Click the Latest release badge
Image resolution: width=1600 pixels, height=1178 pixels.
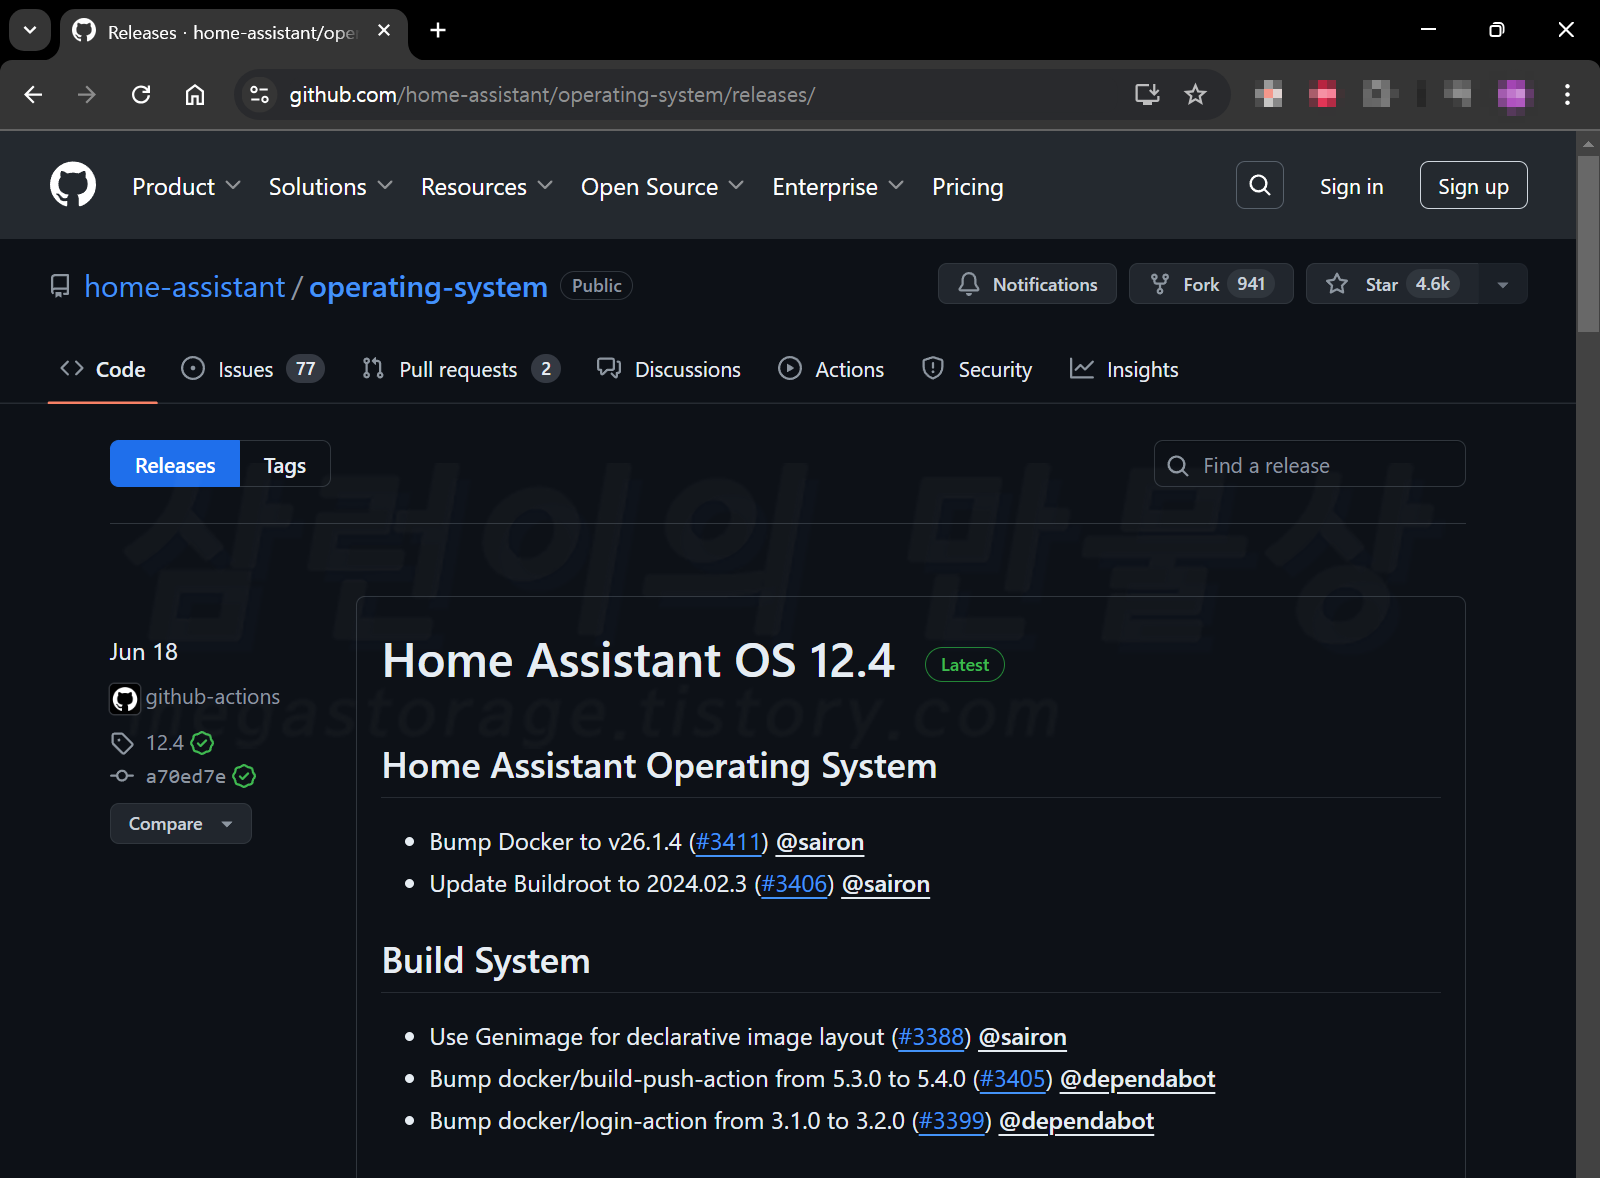(x=965, y=665)
